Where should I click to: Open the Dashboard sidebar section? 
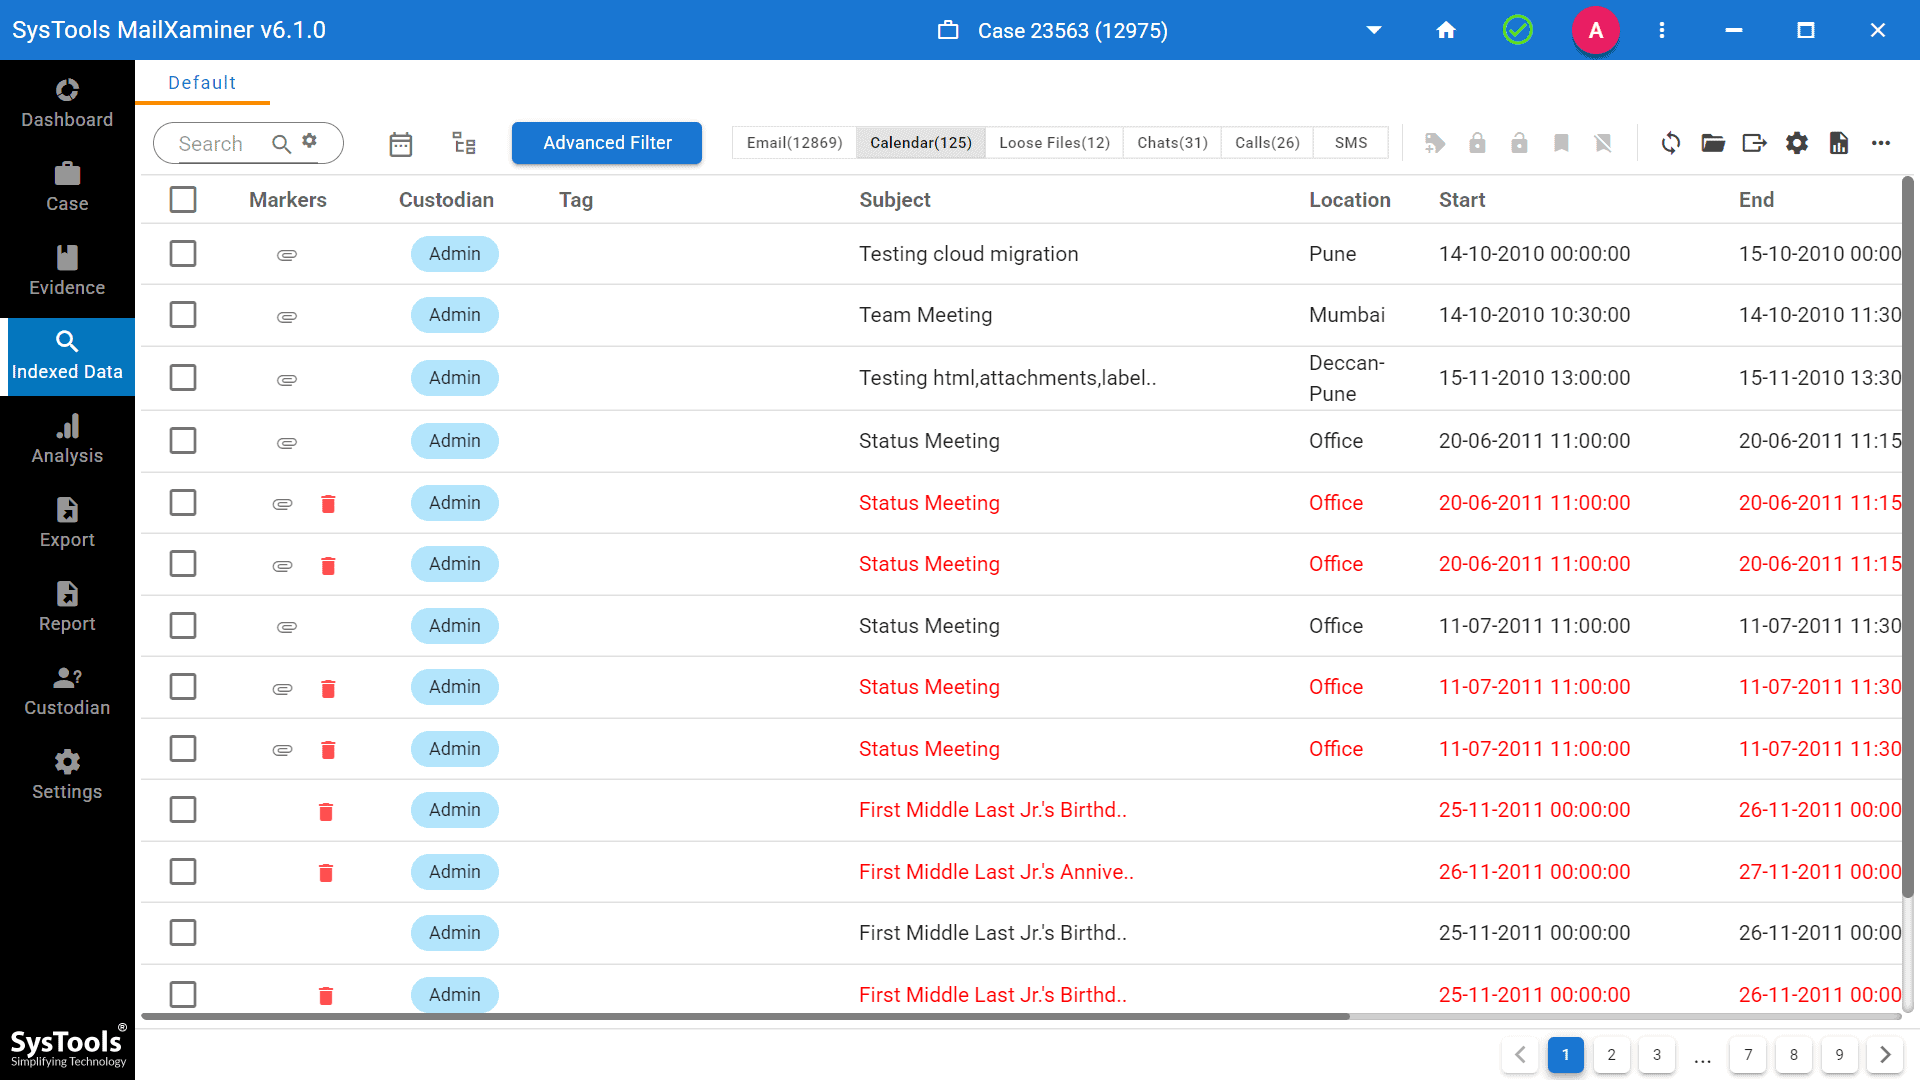pyautogui.click(x=67, y=104)
